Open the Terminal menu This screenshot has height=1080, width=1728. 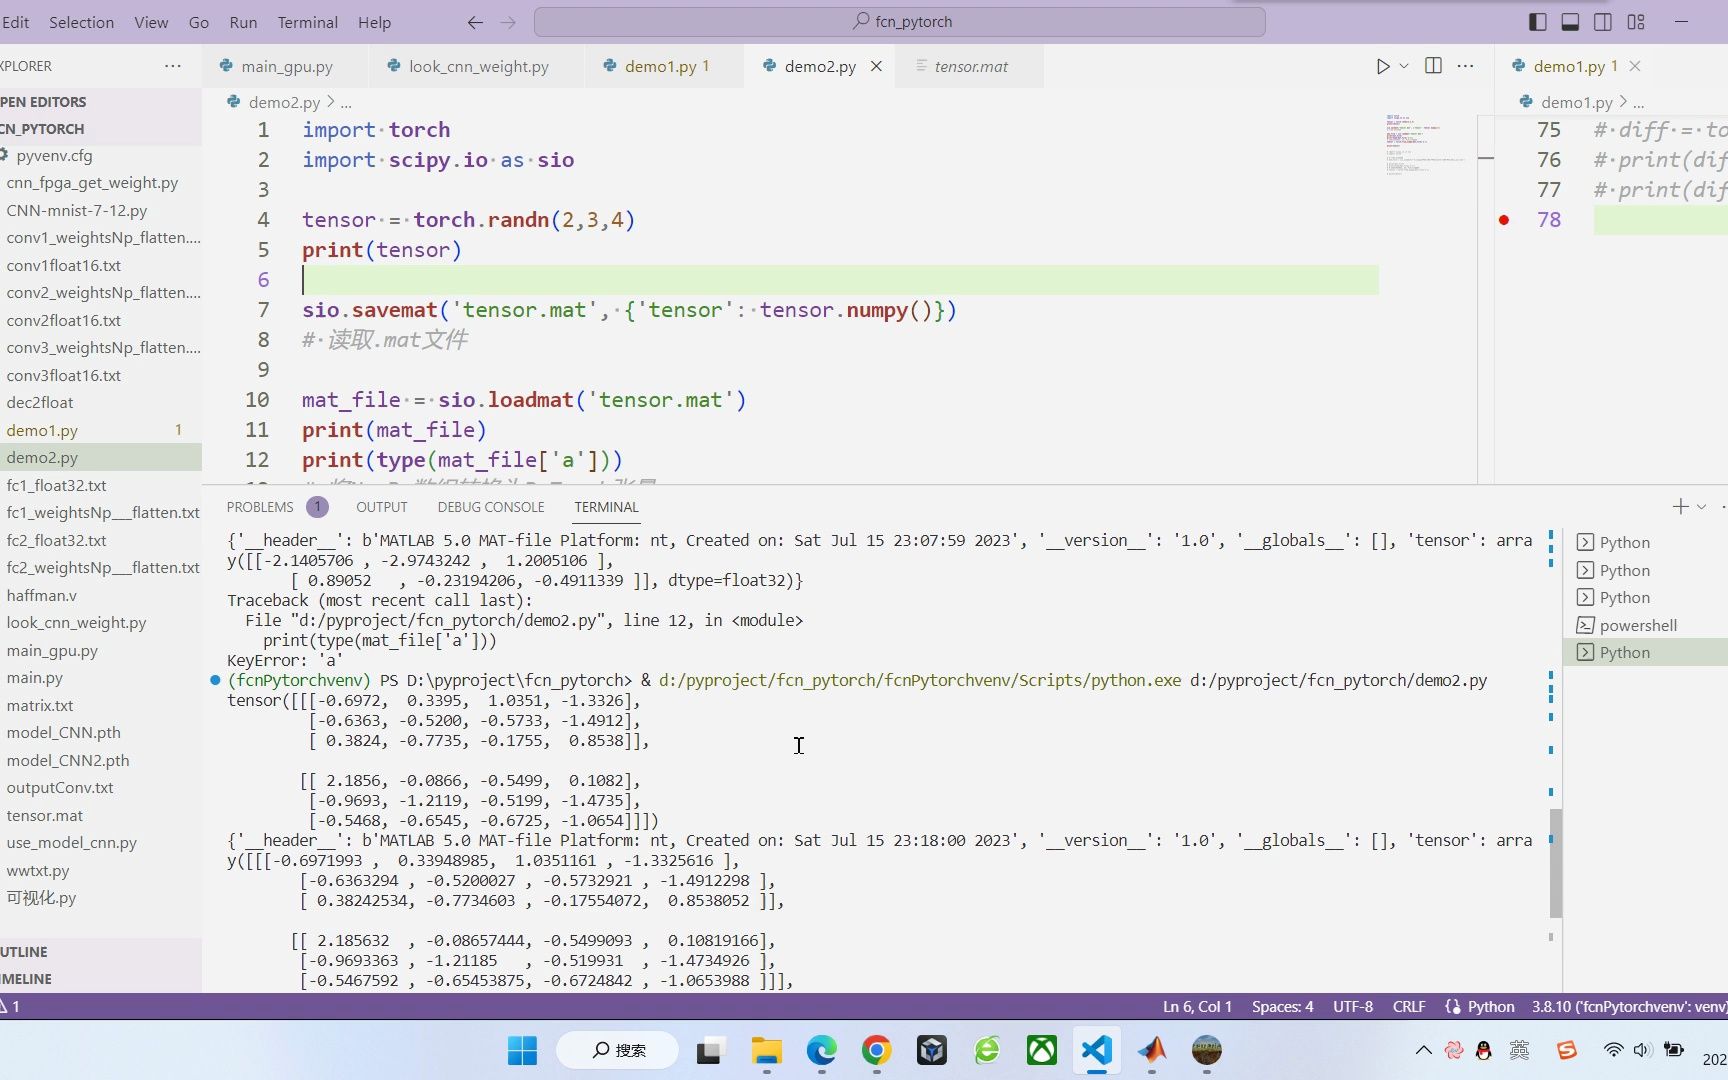coord(307,22)
